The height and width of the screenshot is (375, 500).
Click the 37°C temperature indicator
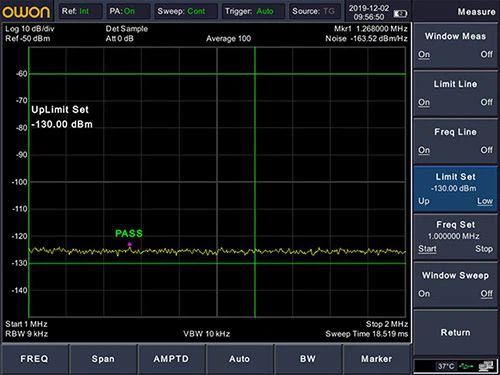click(446, 366)
